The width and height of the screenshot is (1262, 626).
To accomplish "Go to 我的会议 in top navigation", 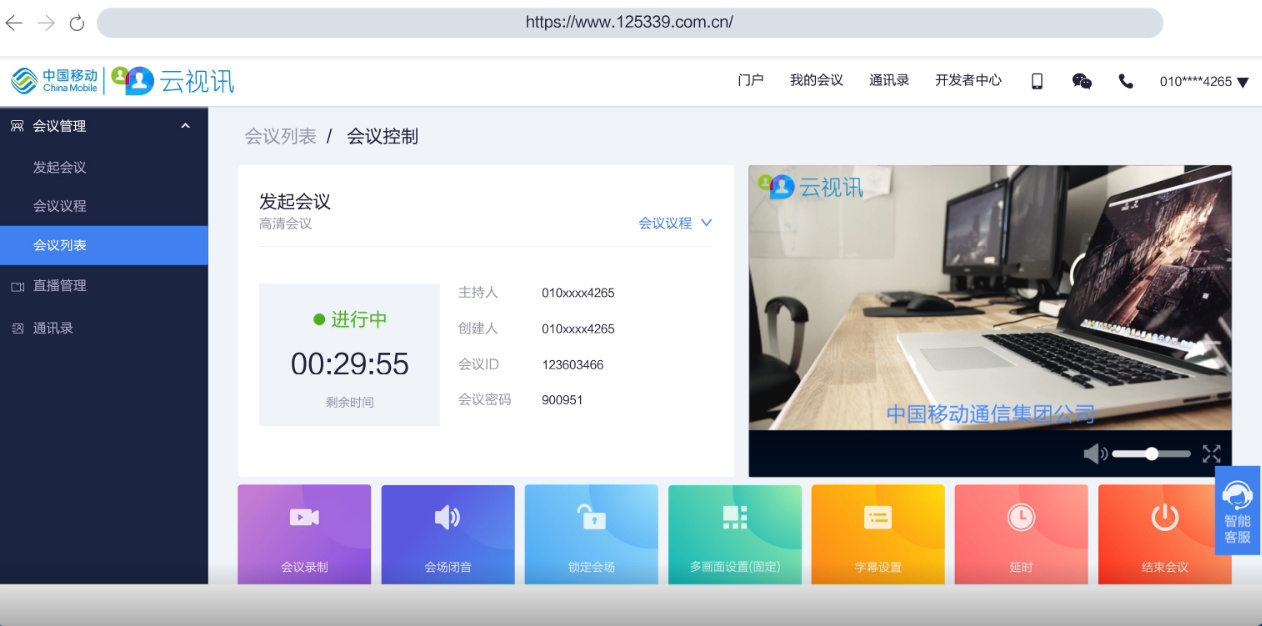I will [816, 80].
